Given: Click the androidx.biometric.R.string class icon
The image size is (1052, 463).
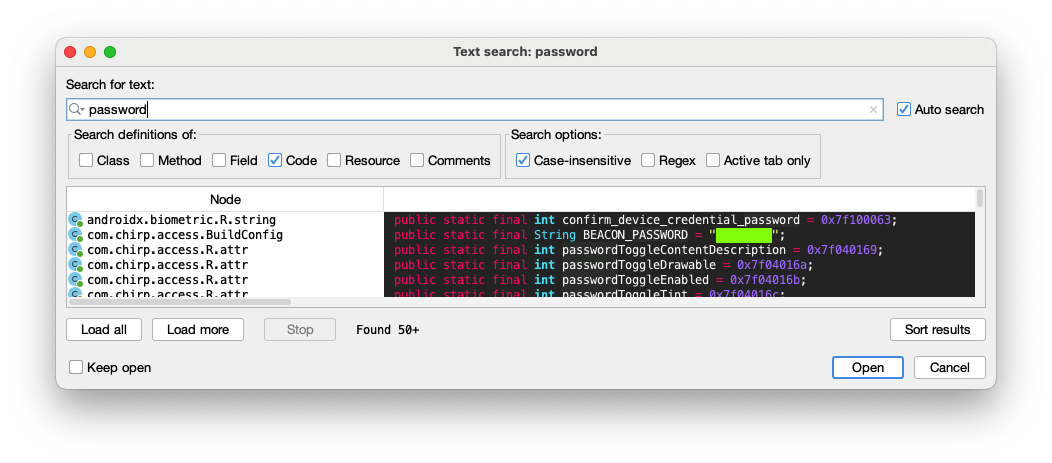Looking at the screenshot, I should [x=75, y=220].
